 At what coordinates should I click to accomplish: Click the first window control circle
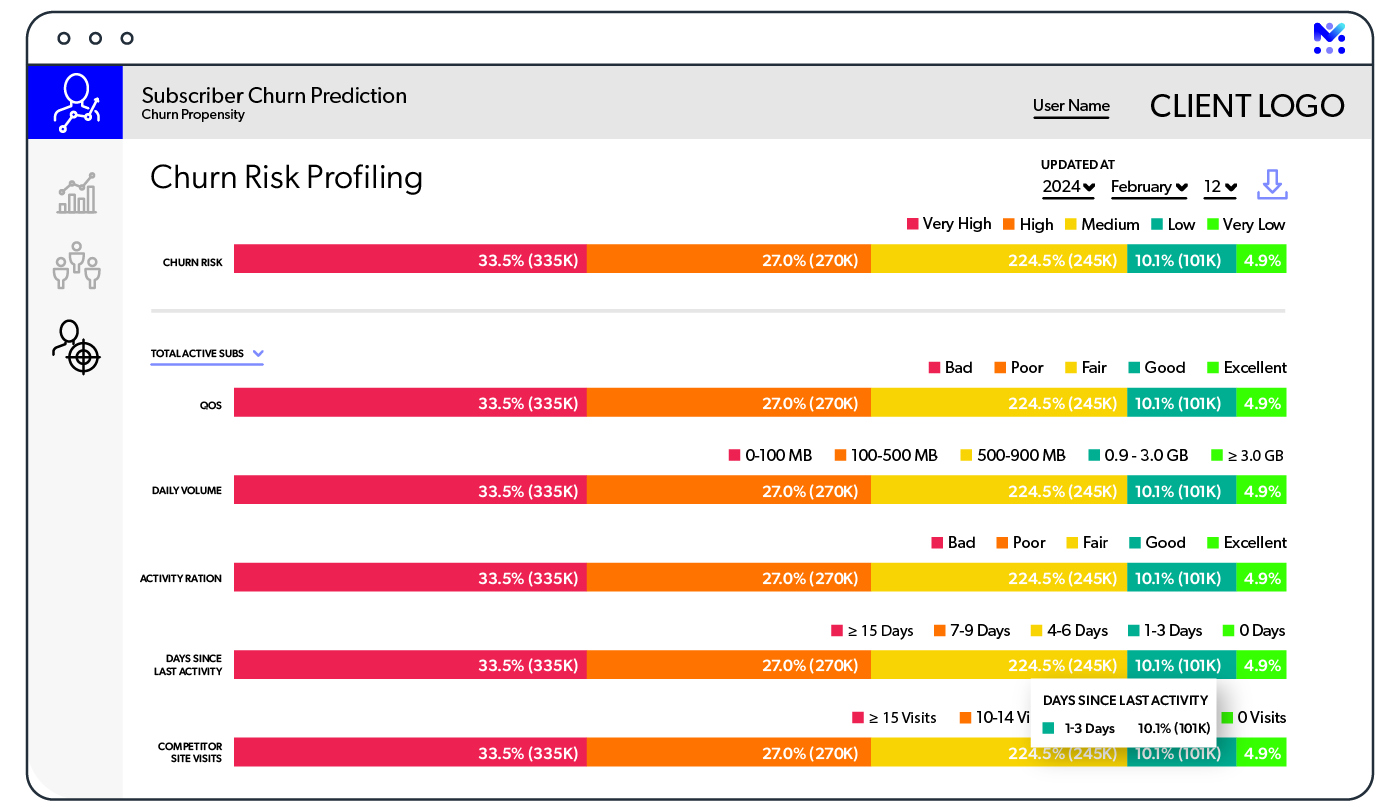tap(64, 39)
